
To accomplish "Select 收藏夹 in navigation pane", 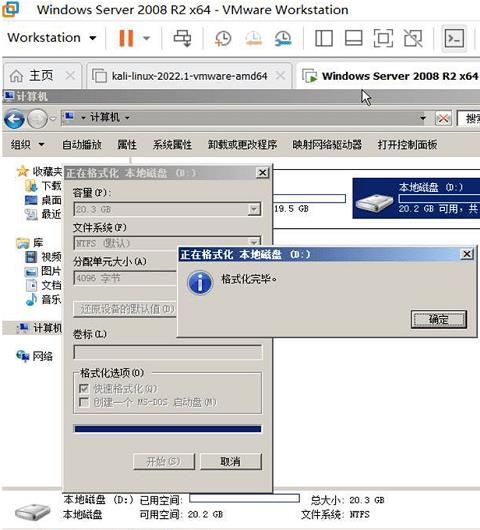I will point(39,171).
